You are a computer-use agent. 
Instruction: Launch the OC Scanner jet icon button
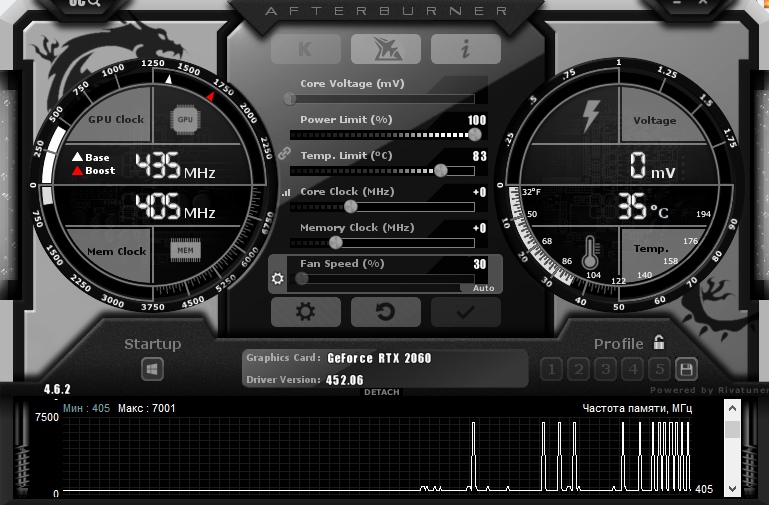(x=385, y=49)
